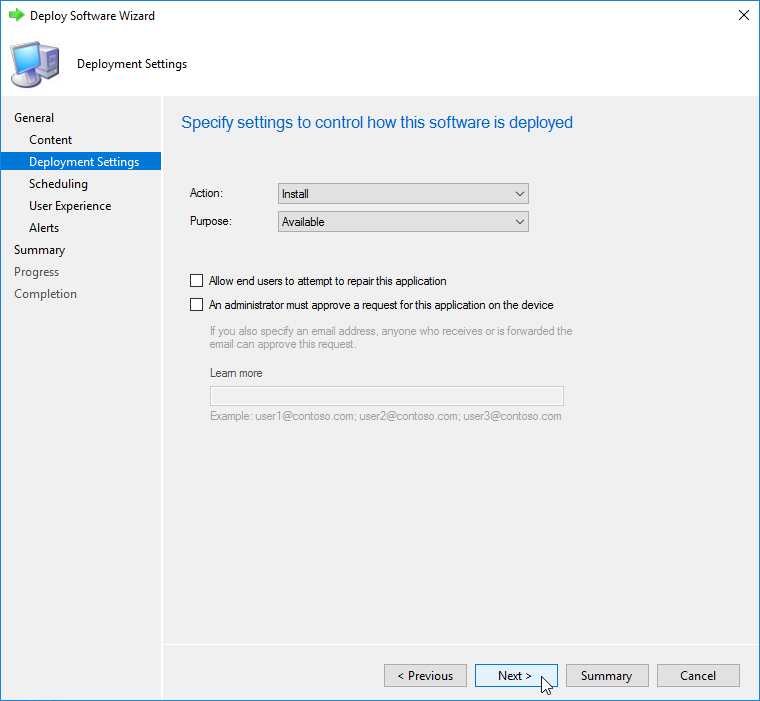This screenshot has width=760, height=701.
Task: Switch to the Alerts step
Action: pos(44,228)
